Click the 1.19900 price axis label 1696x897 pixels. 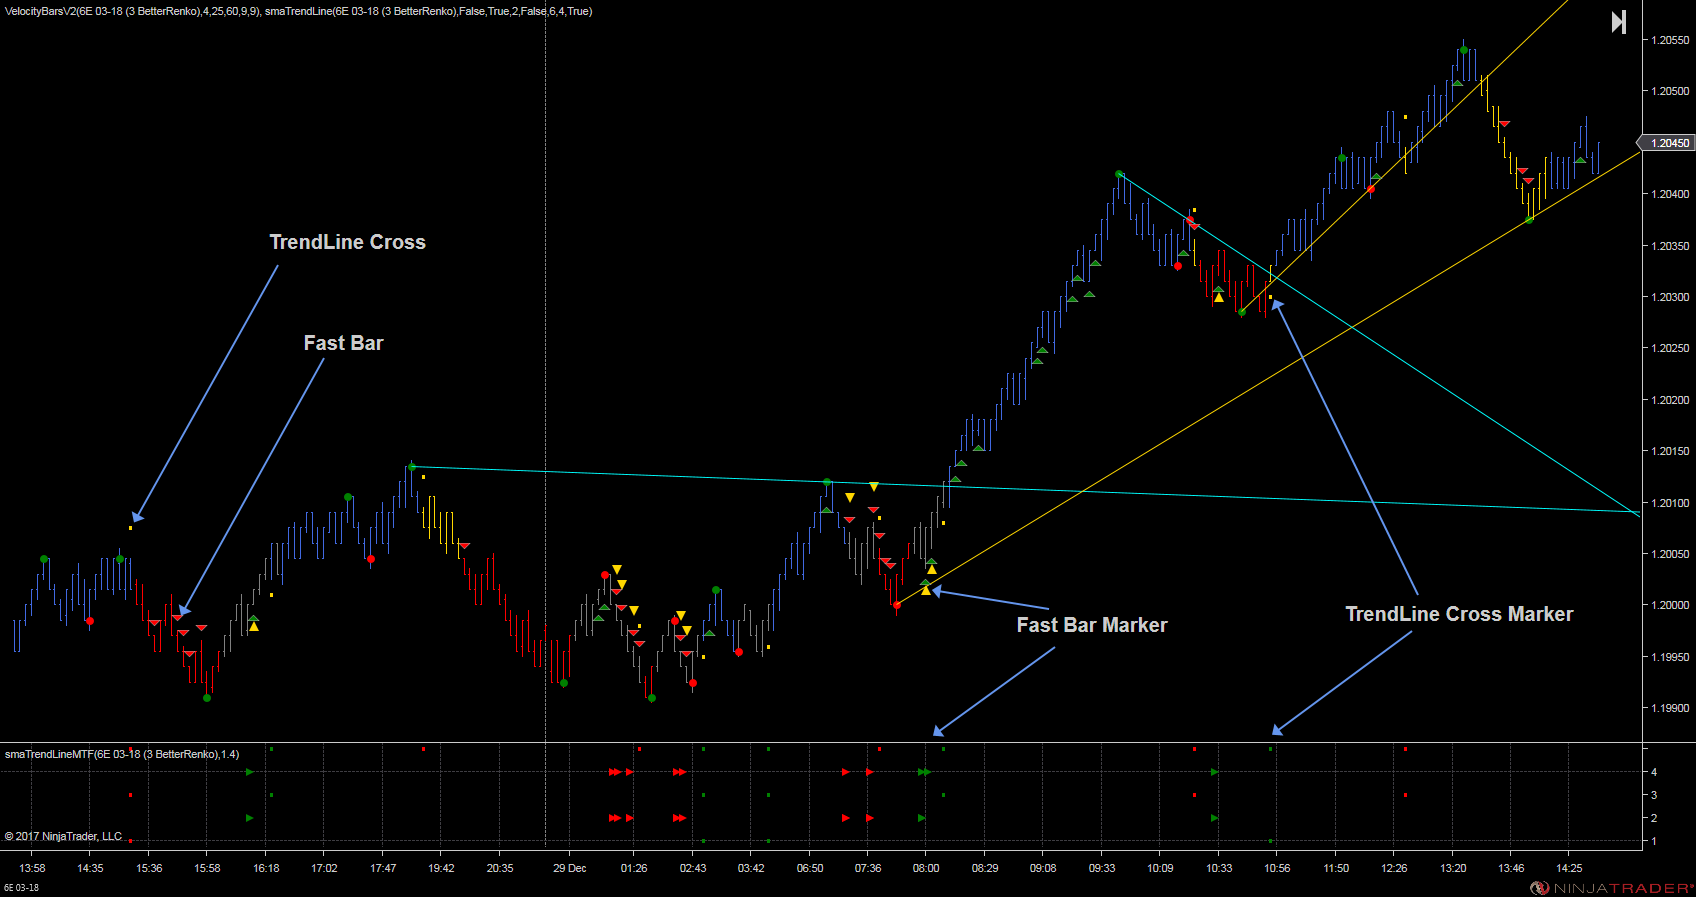[1670, 708]
